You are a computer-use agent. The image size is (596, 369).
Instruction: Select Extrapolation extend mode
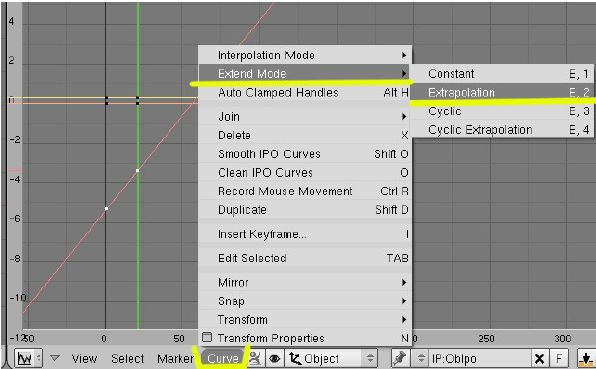(502, 92)
